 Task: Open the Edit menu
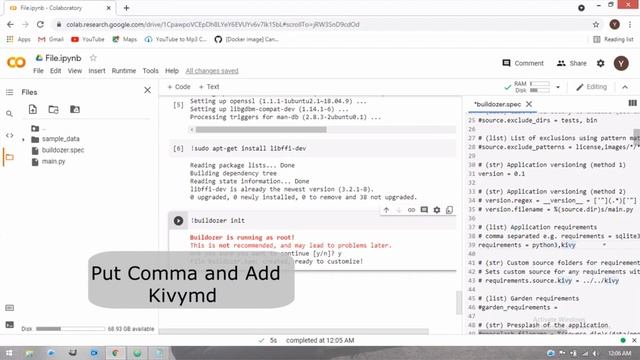pos(56,71)
